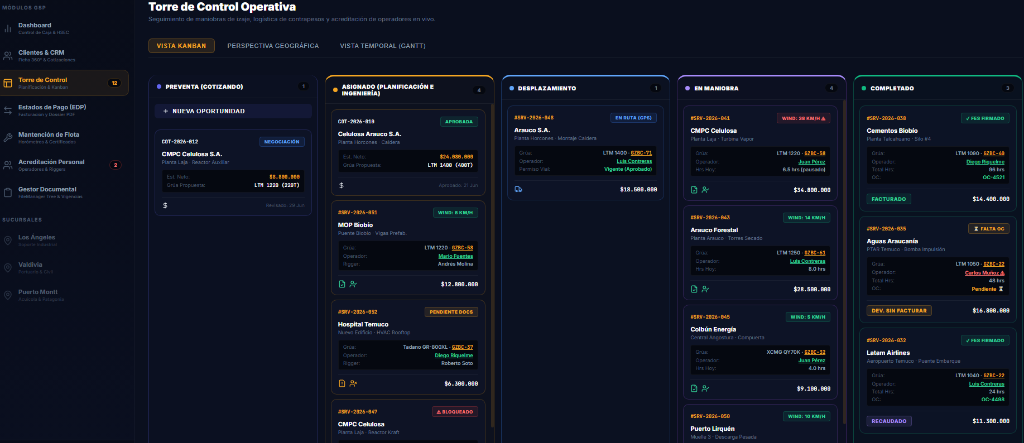The height and width of the screenshot is (443, 1024).
Task: Click the Valdivia location pin icon
Action: tap(8, 268)
